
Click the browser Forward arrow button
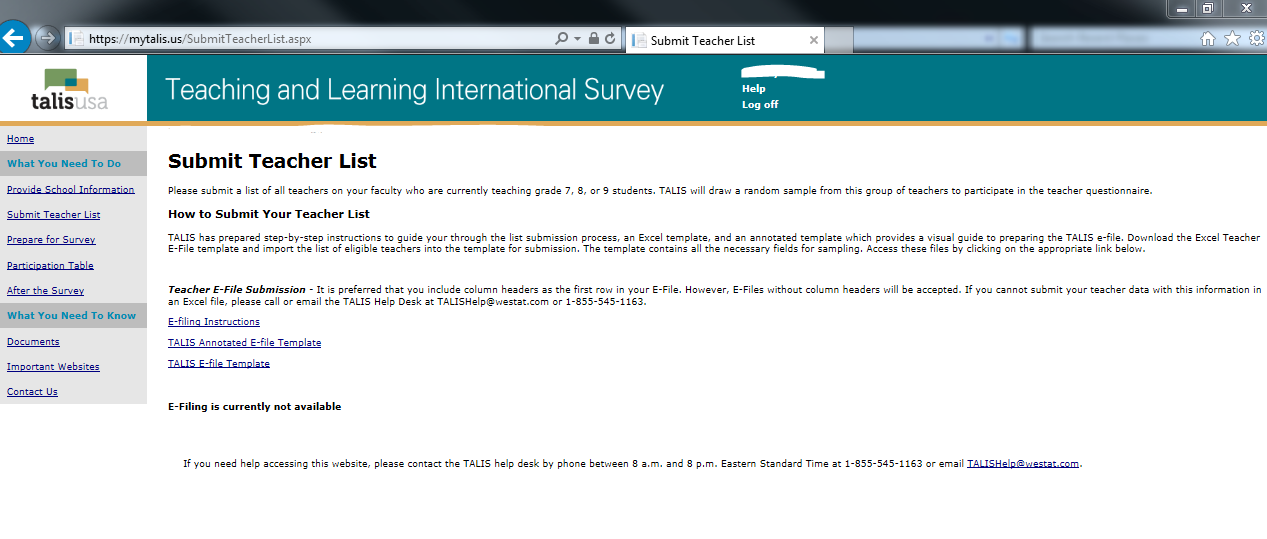tap(46, 38)
